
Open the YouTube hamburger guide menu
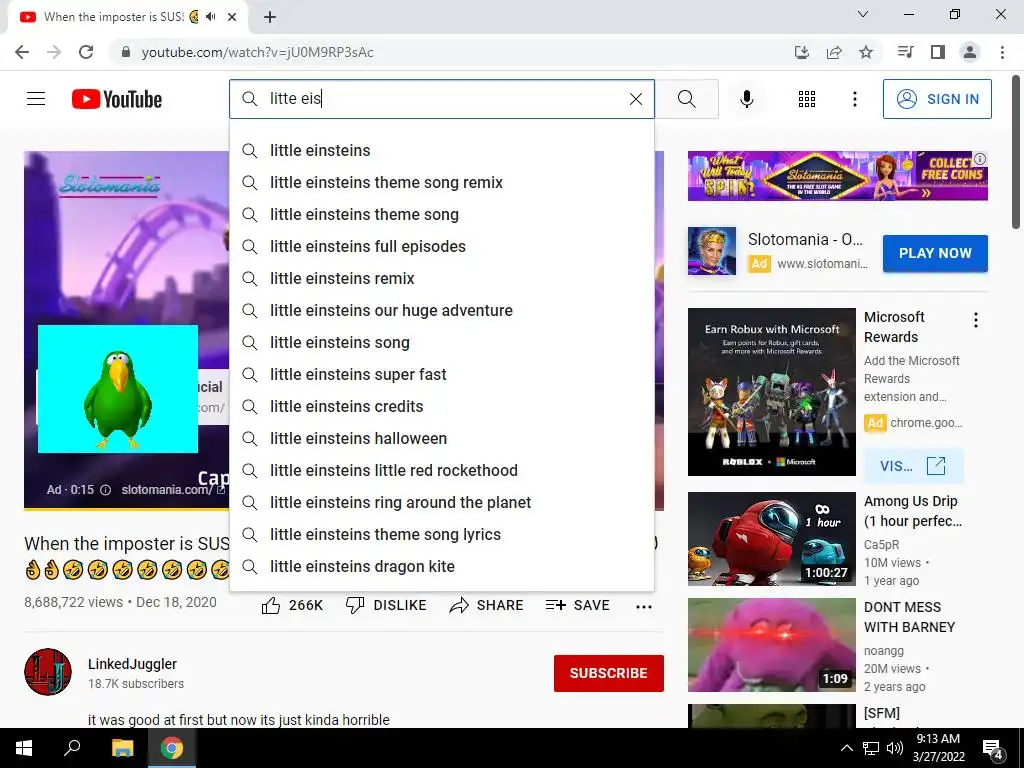point(36,99)
